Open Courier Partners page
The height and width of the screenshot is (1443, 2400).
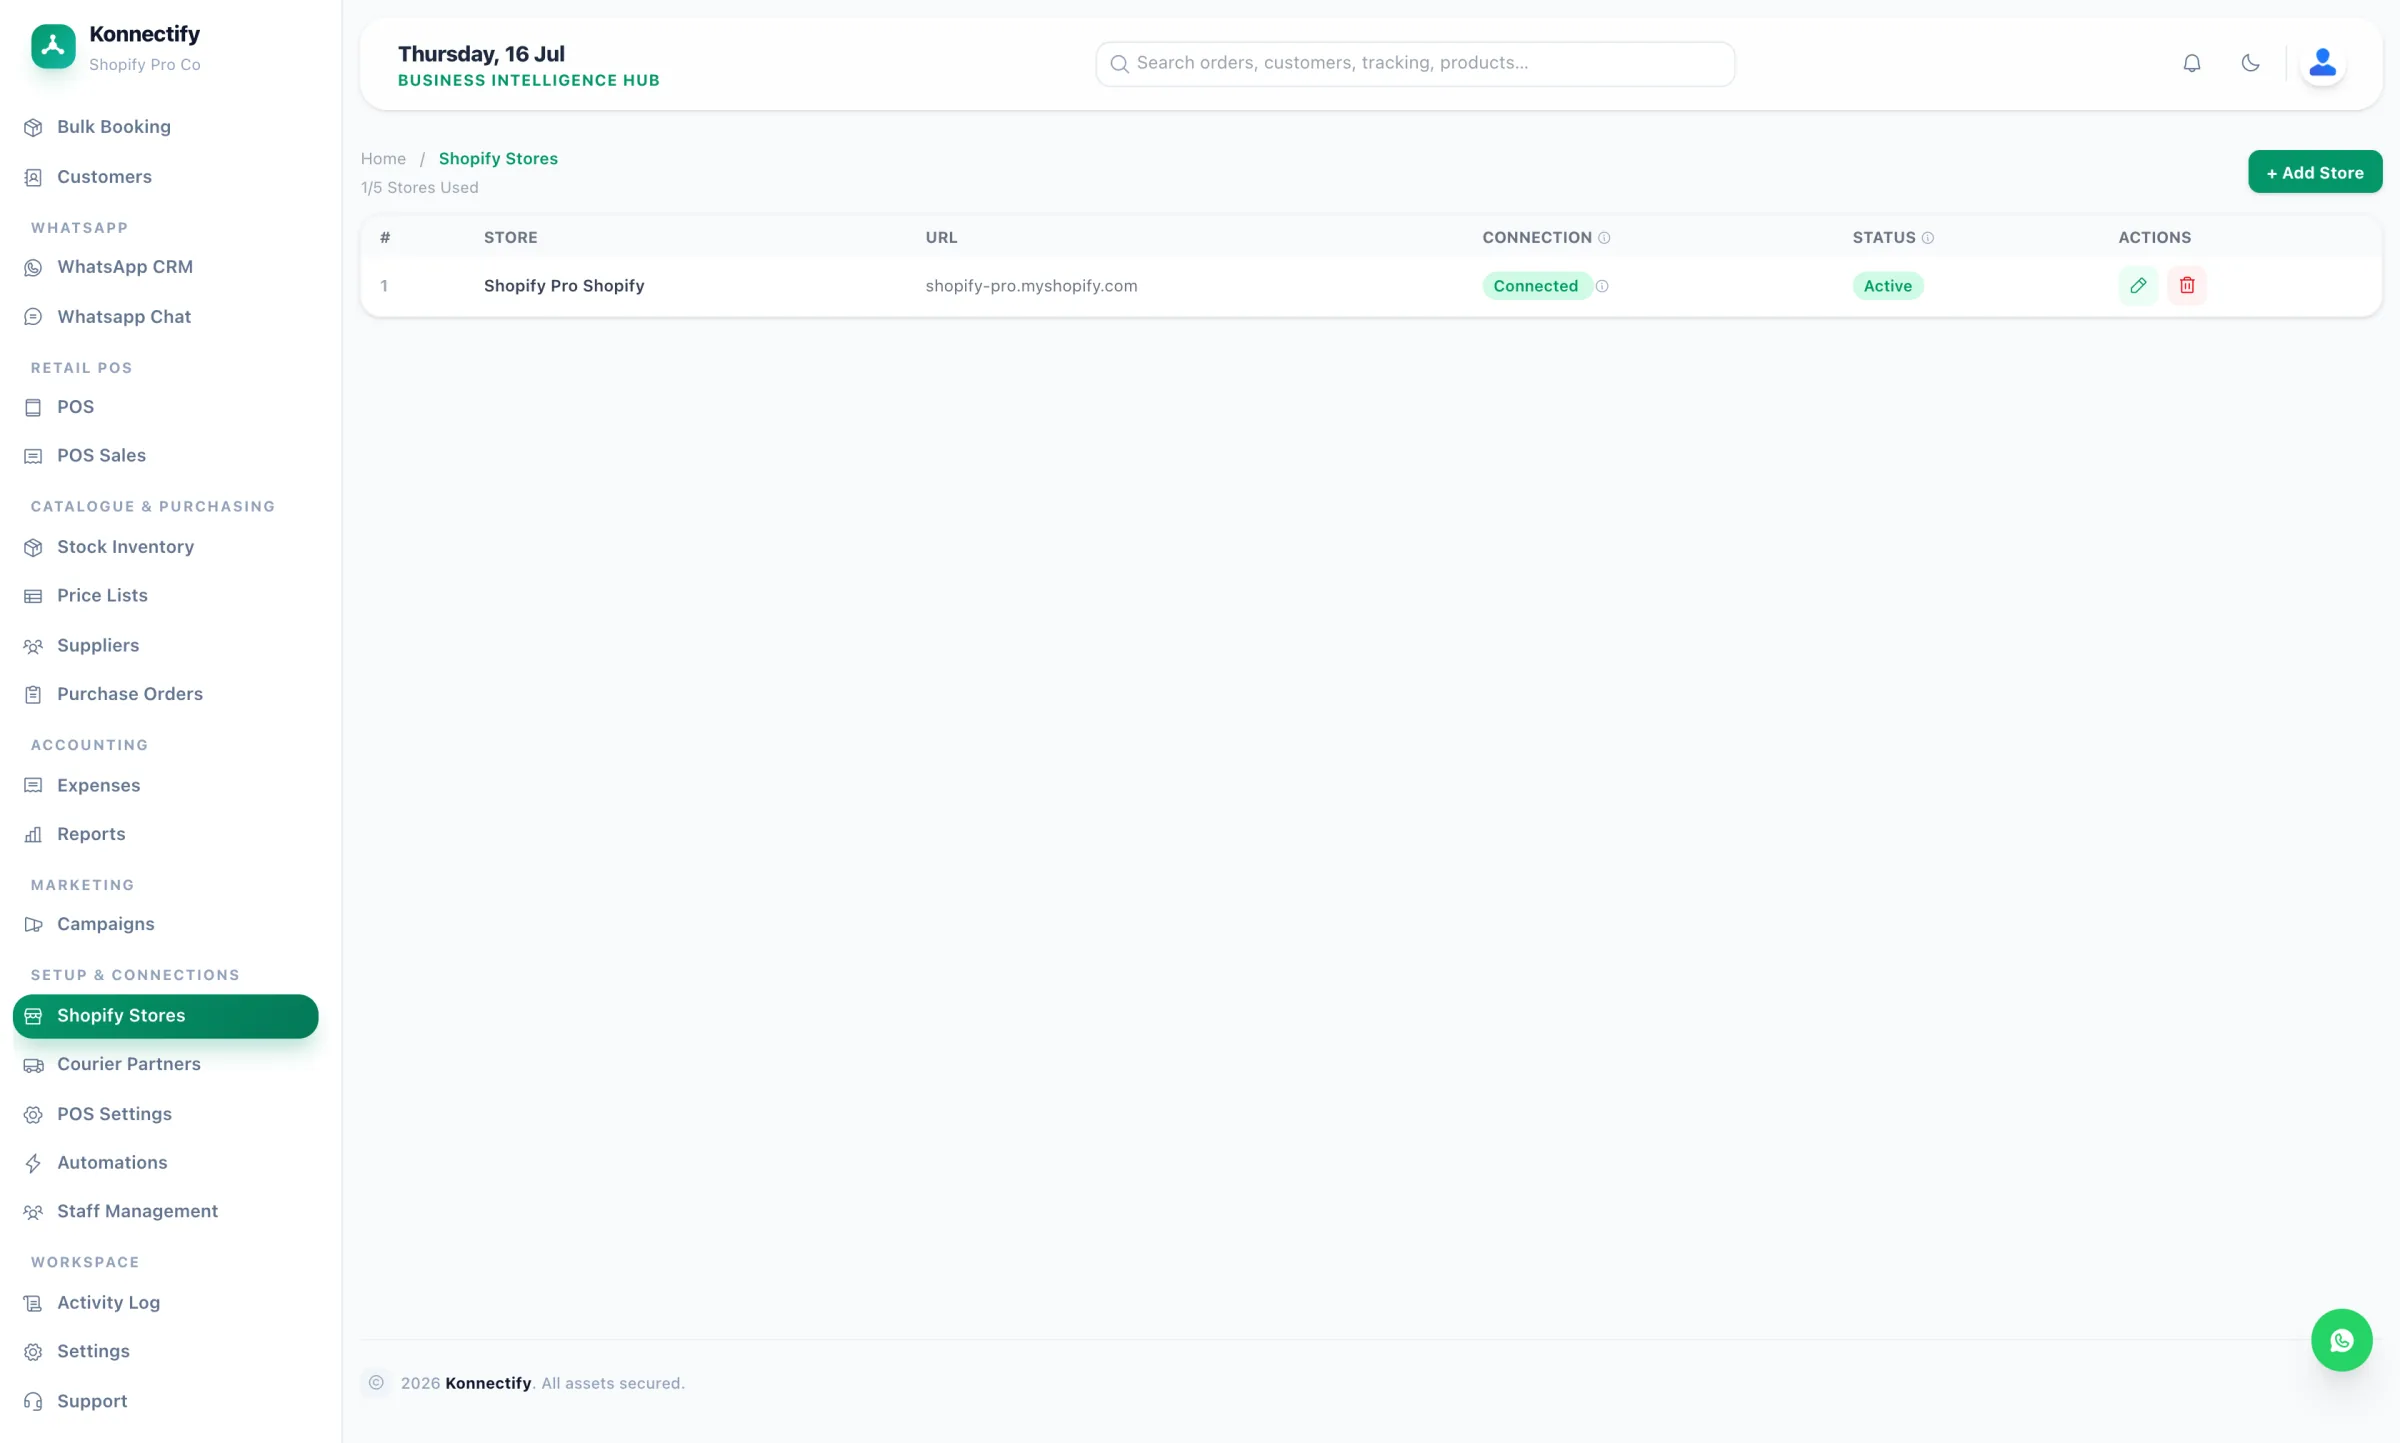(x=165, y=1064)
